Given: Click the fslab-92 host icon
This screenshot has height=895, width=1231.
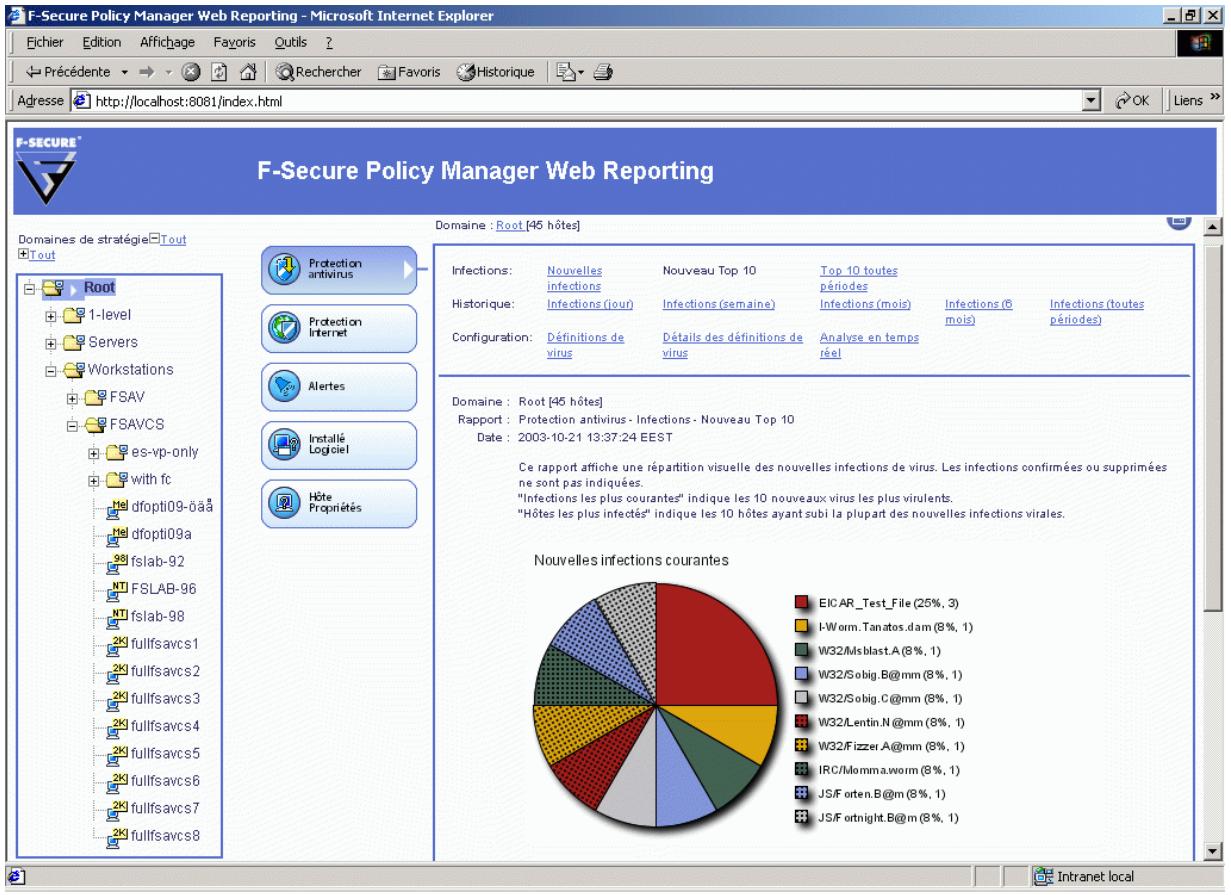Looking at the screenshot, I should [118, 562].
